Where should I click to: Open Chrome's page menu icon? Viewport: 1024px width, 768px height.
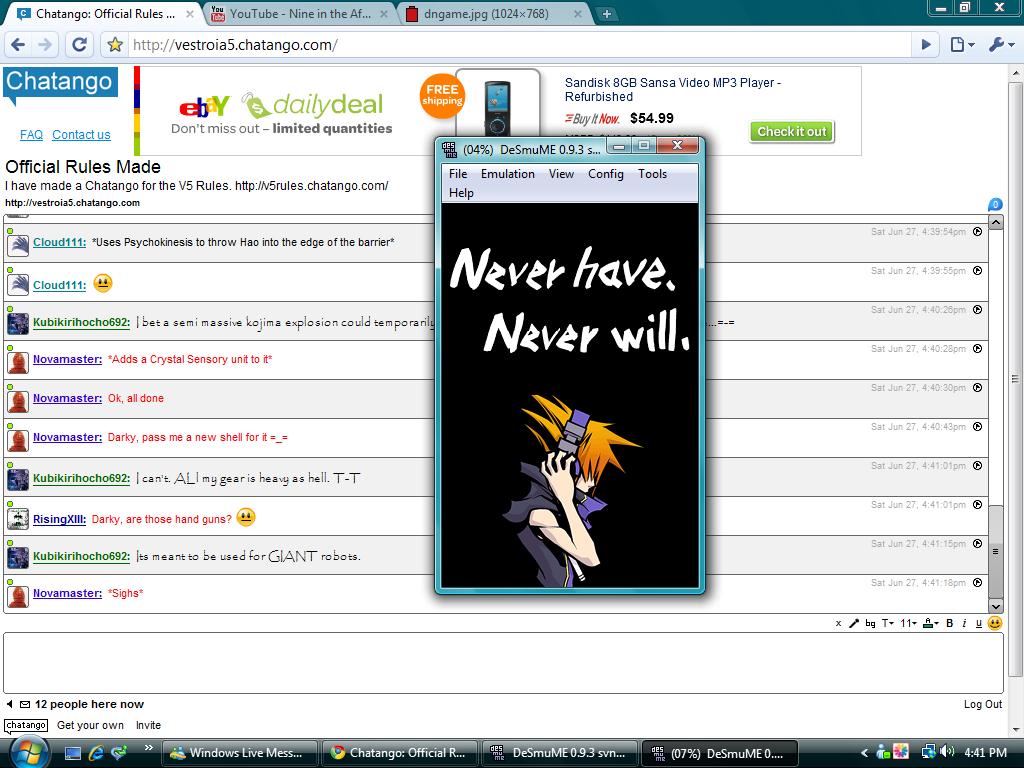[x=962, y=44]
